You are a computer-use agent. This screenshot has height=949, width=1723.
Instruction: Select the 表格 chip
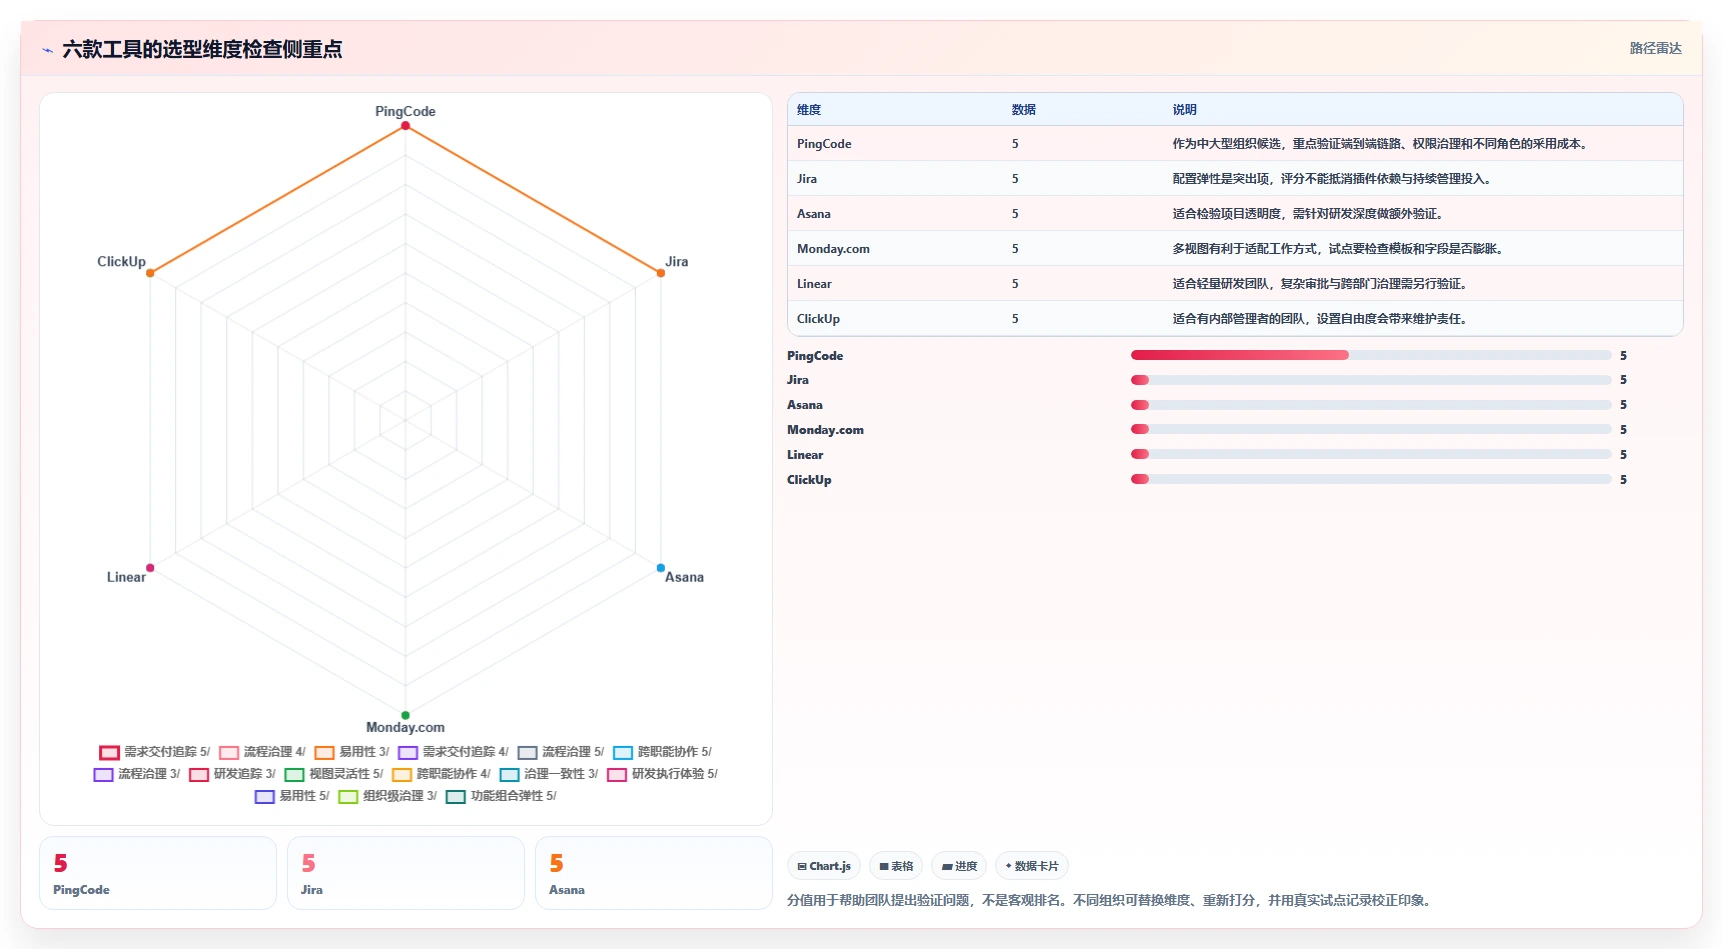(x=896, y=866)
